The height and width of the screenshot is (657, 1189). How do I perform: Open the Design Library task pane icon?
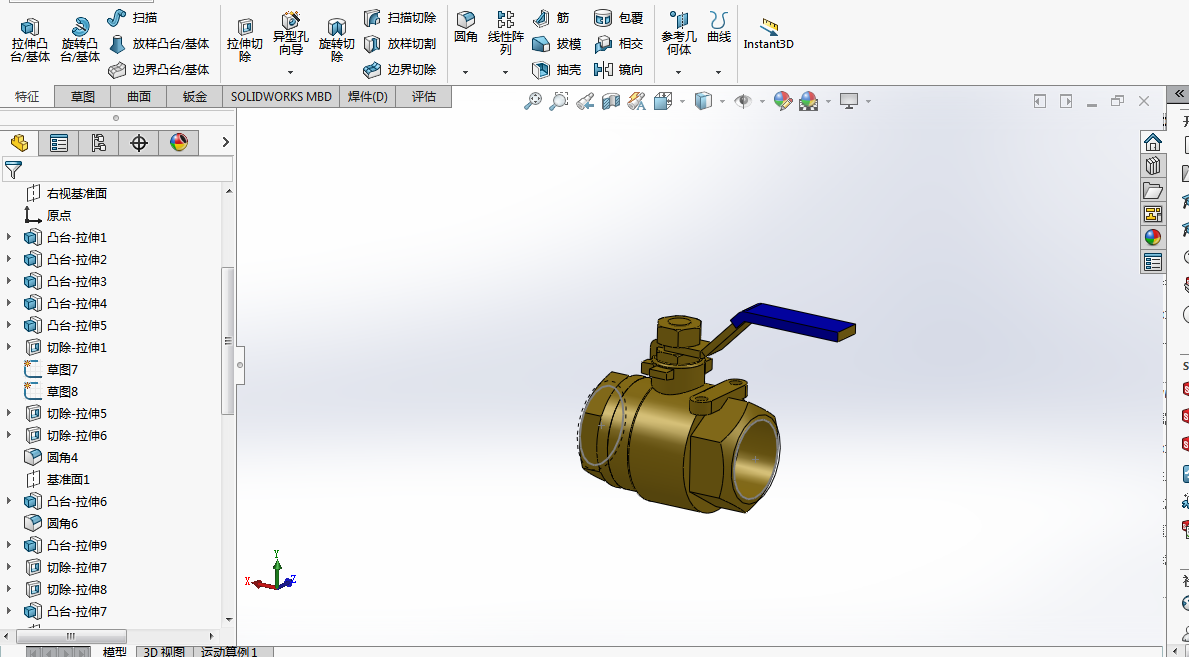(1153, 166)
